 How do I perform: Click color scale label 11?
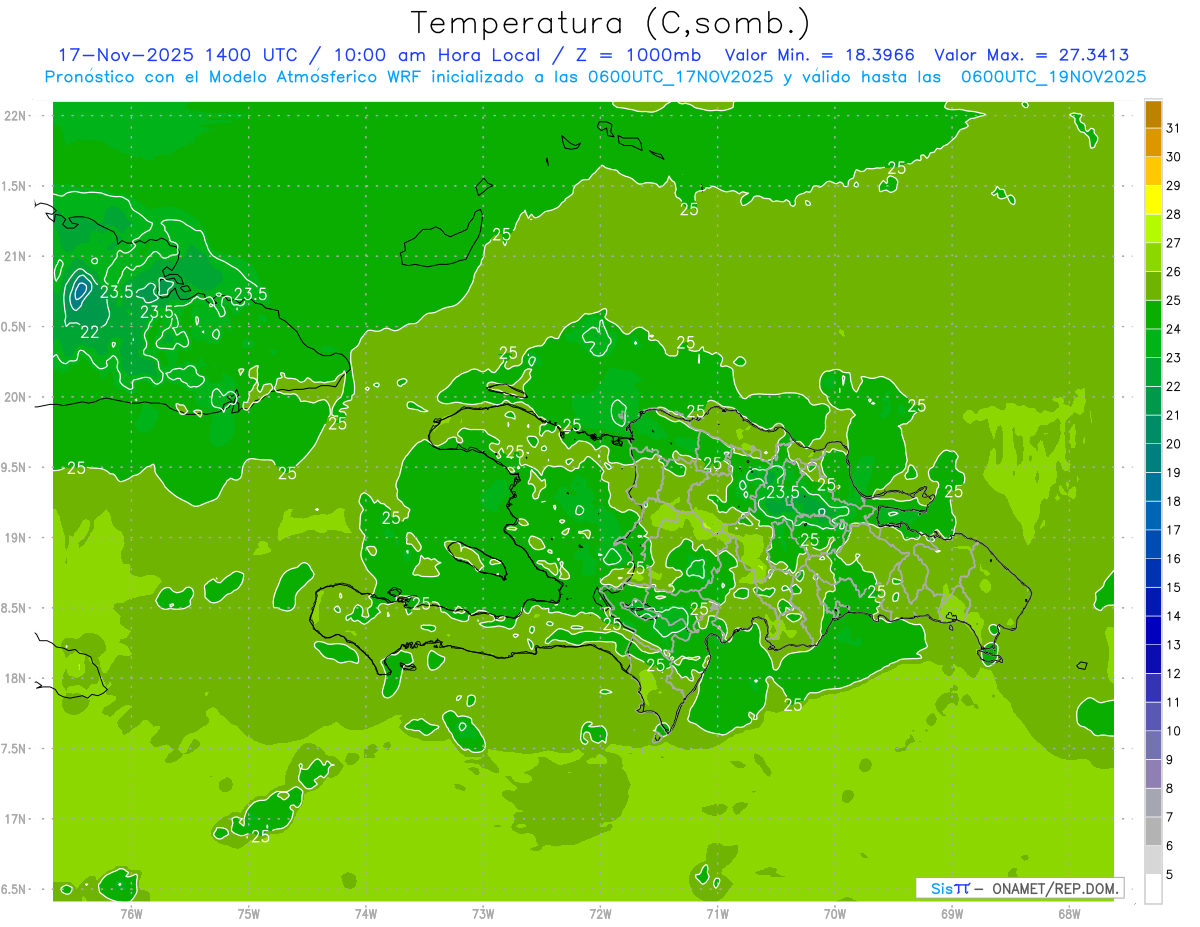pos(1174,703)
